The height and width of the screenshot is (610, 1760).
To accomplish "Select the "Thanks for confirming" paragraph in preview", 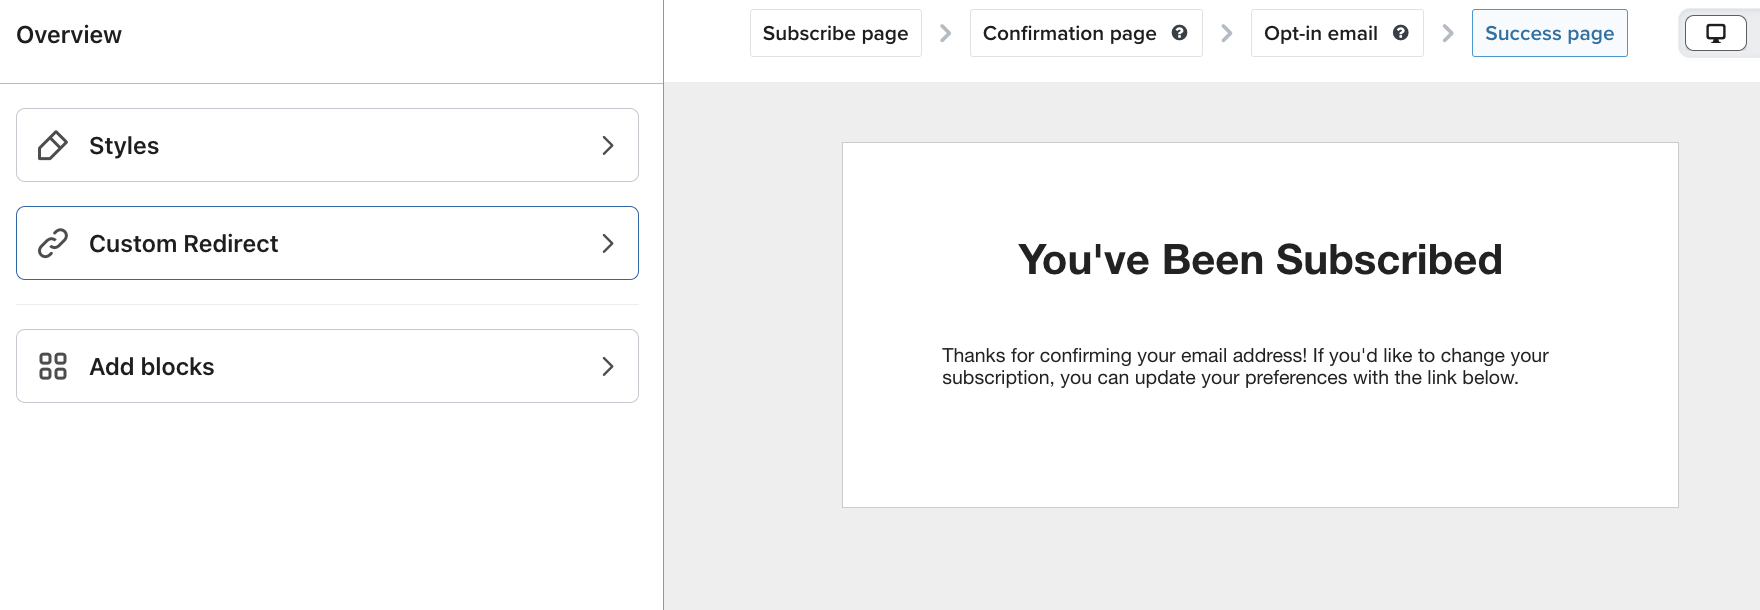I will [1244, 366].
